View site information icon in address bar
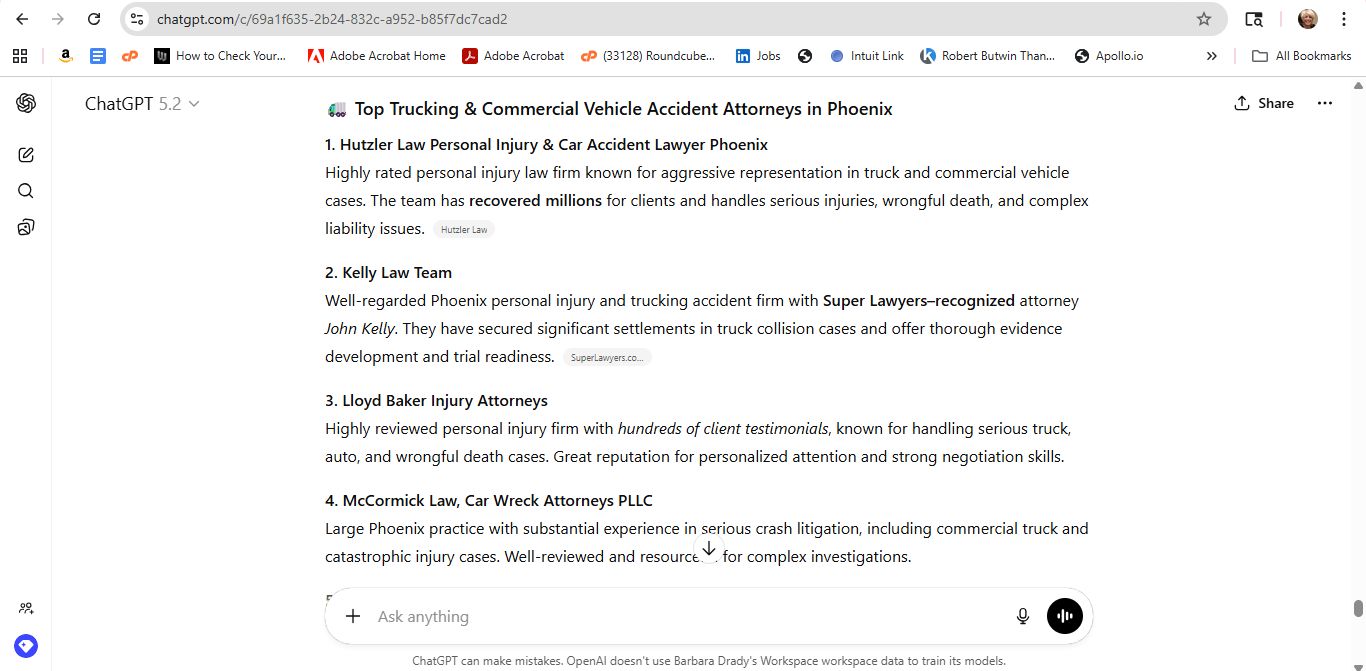The image size is (1366, 671). (x=138, y=19)
